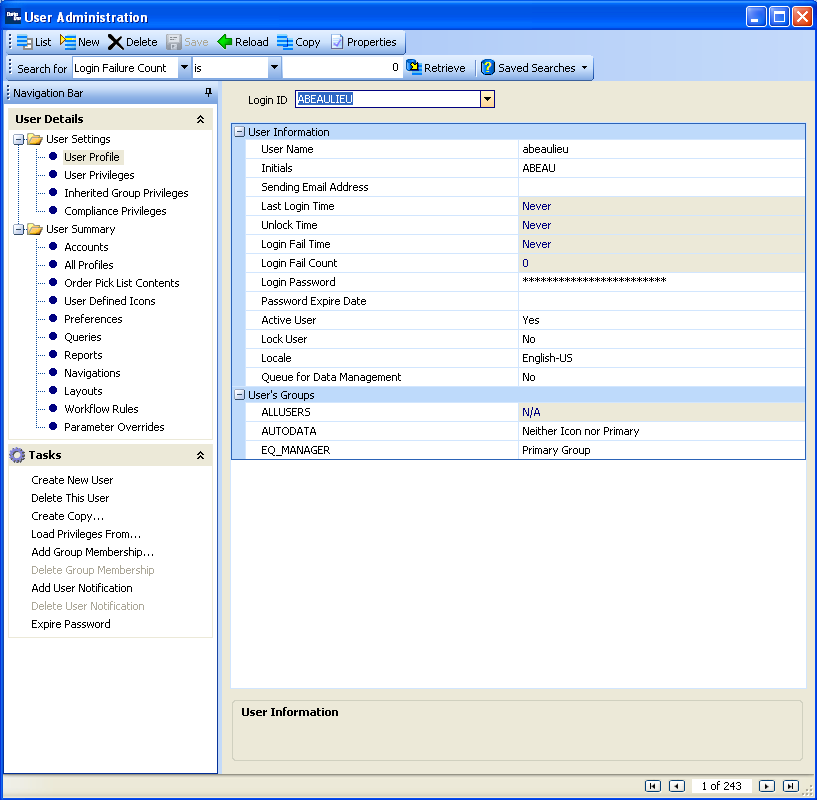This screenshot has width=817, height=800.
Task: Click the Delete X icon in toolbar
Action: pos(116,42)
